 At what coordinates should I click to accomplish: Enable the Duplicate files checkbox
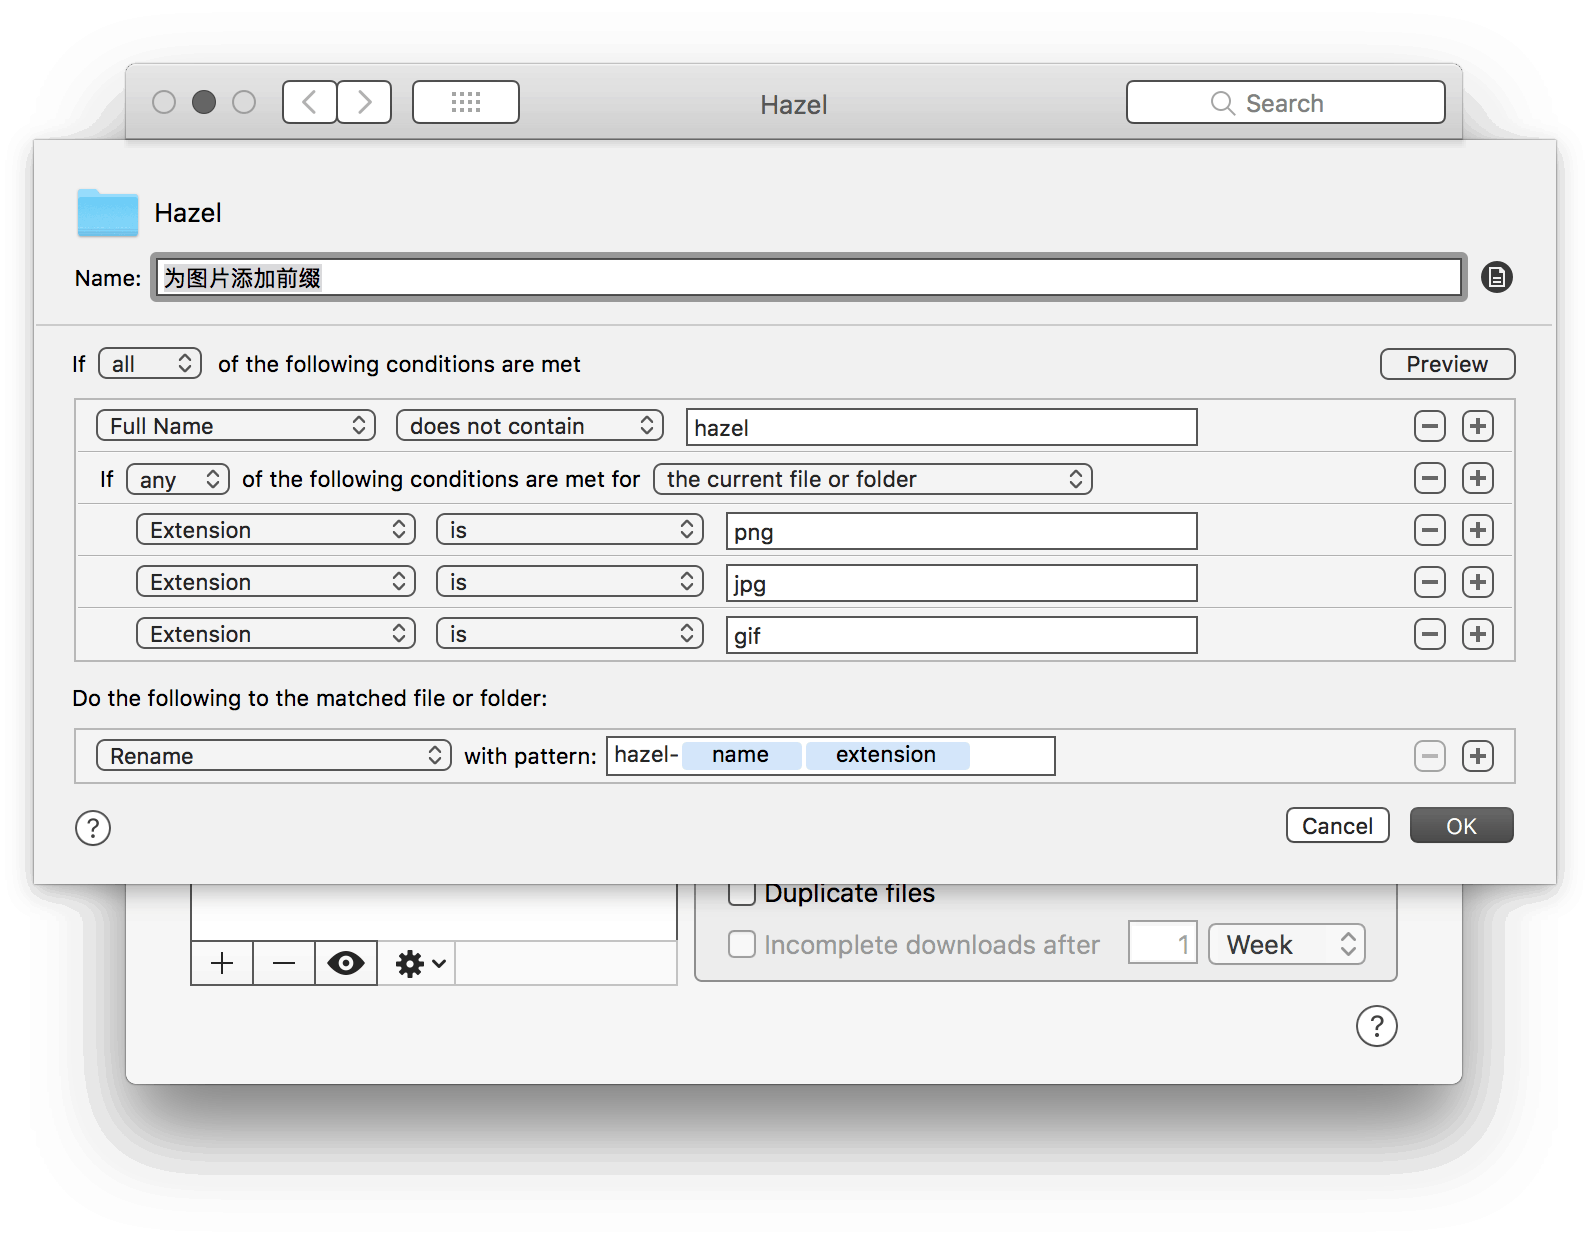point(742,893)
